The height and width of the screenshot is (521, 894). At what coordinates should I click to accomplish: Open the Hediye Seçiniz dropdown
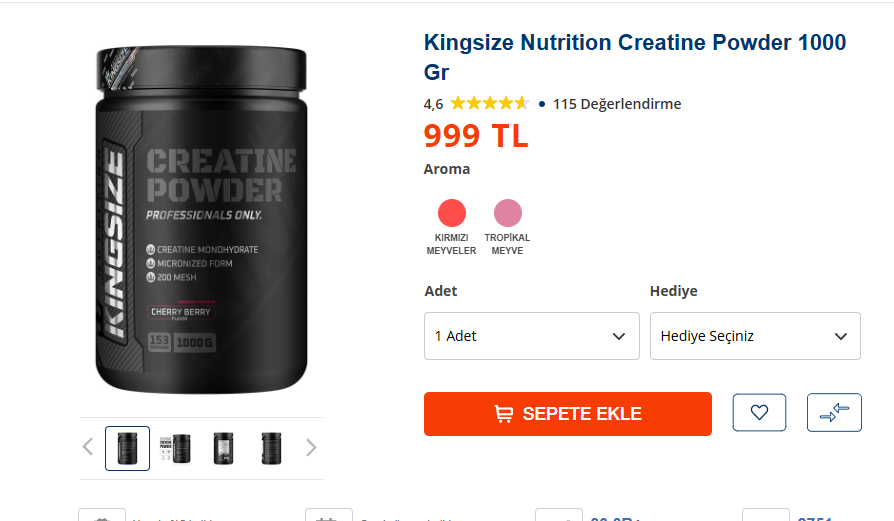755,336
